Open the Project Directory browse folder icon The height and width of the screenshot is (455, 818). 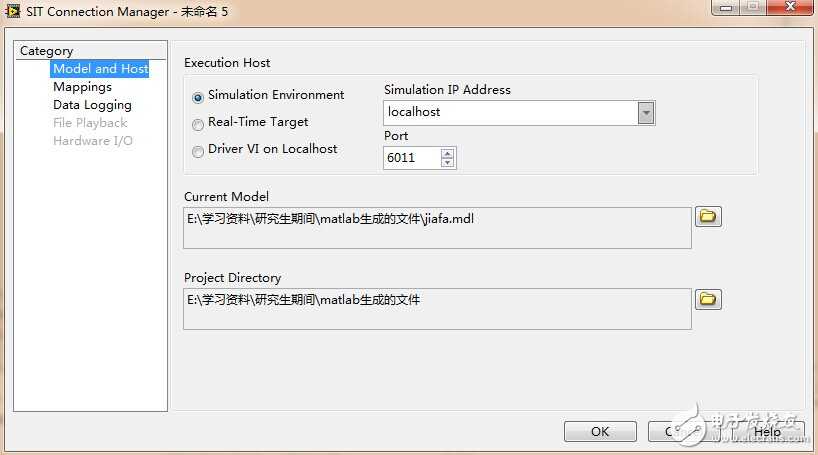coord(708,299)
